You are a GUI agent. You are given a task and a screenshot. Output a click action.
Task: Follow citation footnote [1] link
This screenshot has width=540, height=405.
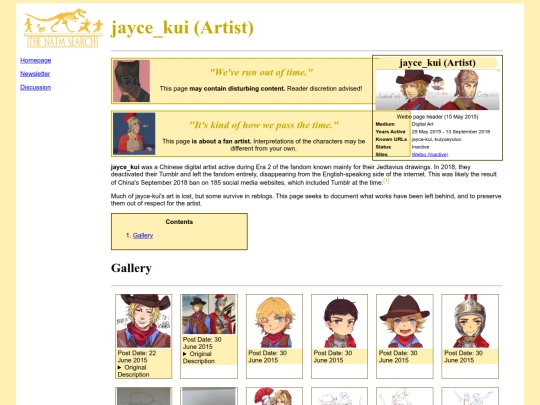pos(386,180)
